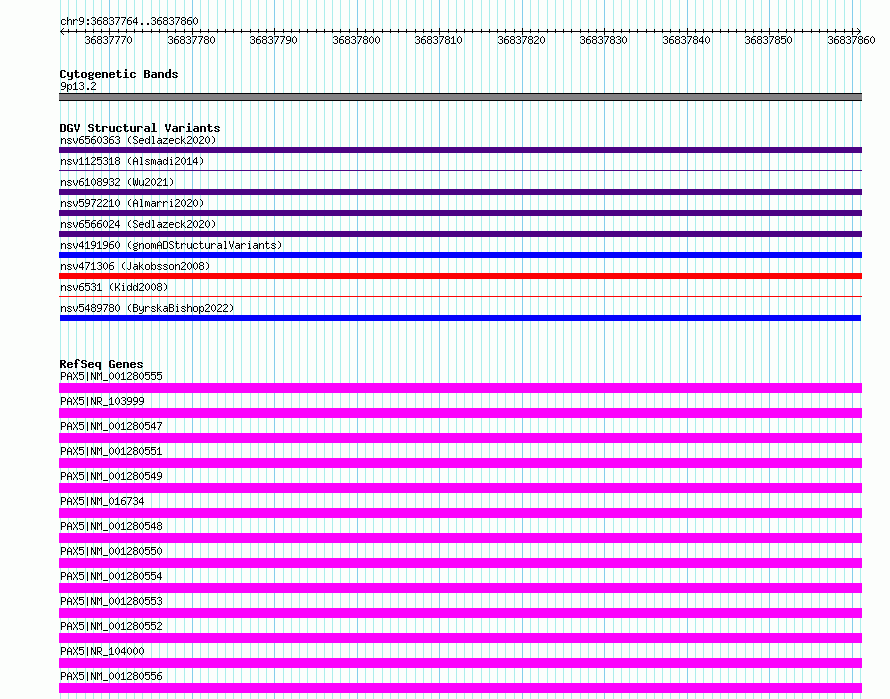Image resolution: width=890 pixels, height=699 pixels.
Task: Select the PAX5|NM_001280550 transcript label
Action: click(111, 551)
